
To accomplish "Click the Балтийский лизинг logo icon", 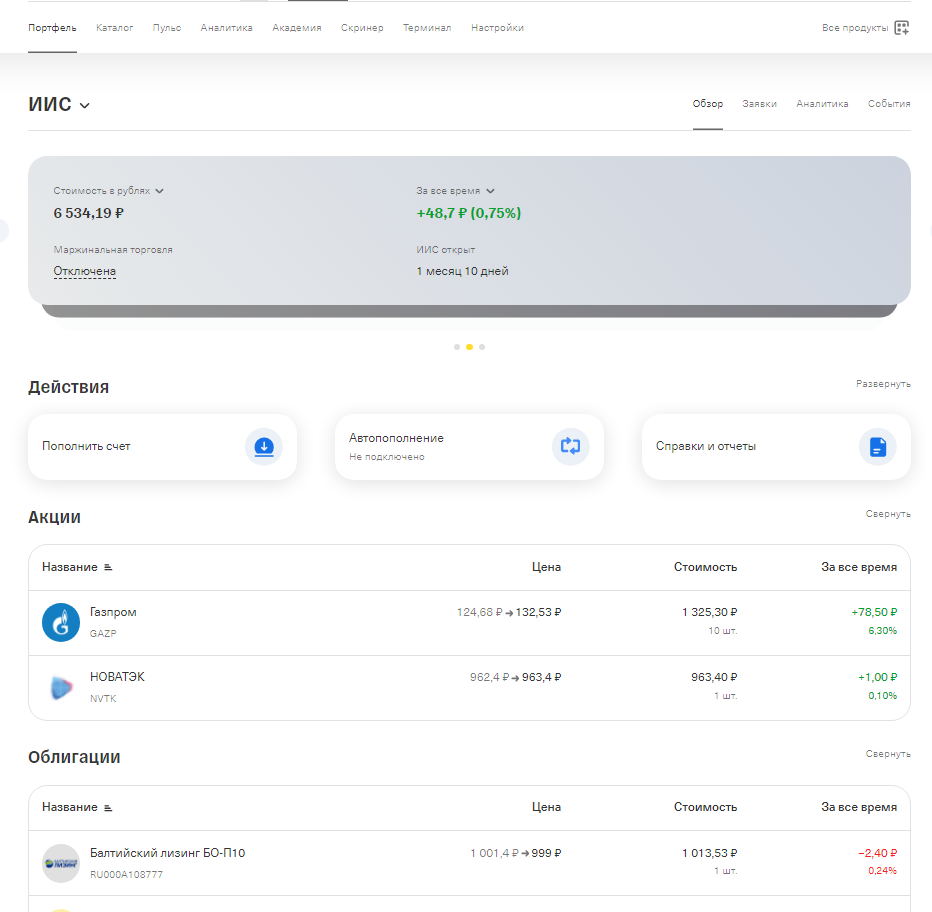I will click(x=61, y=863).
